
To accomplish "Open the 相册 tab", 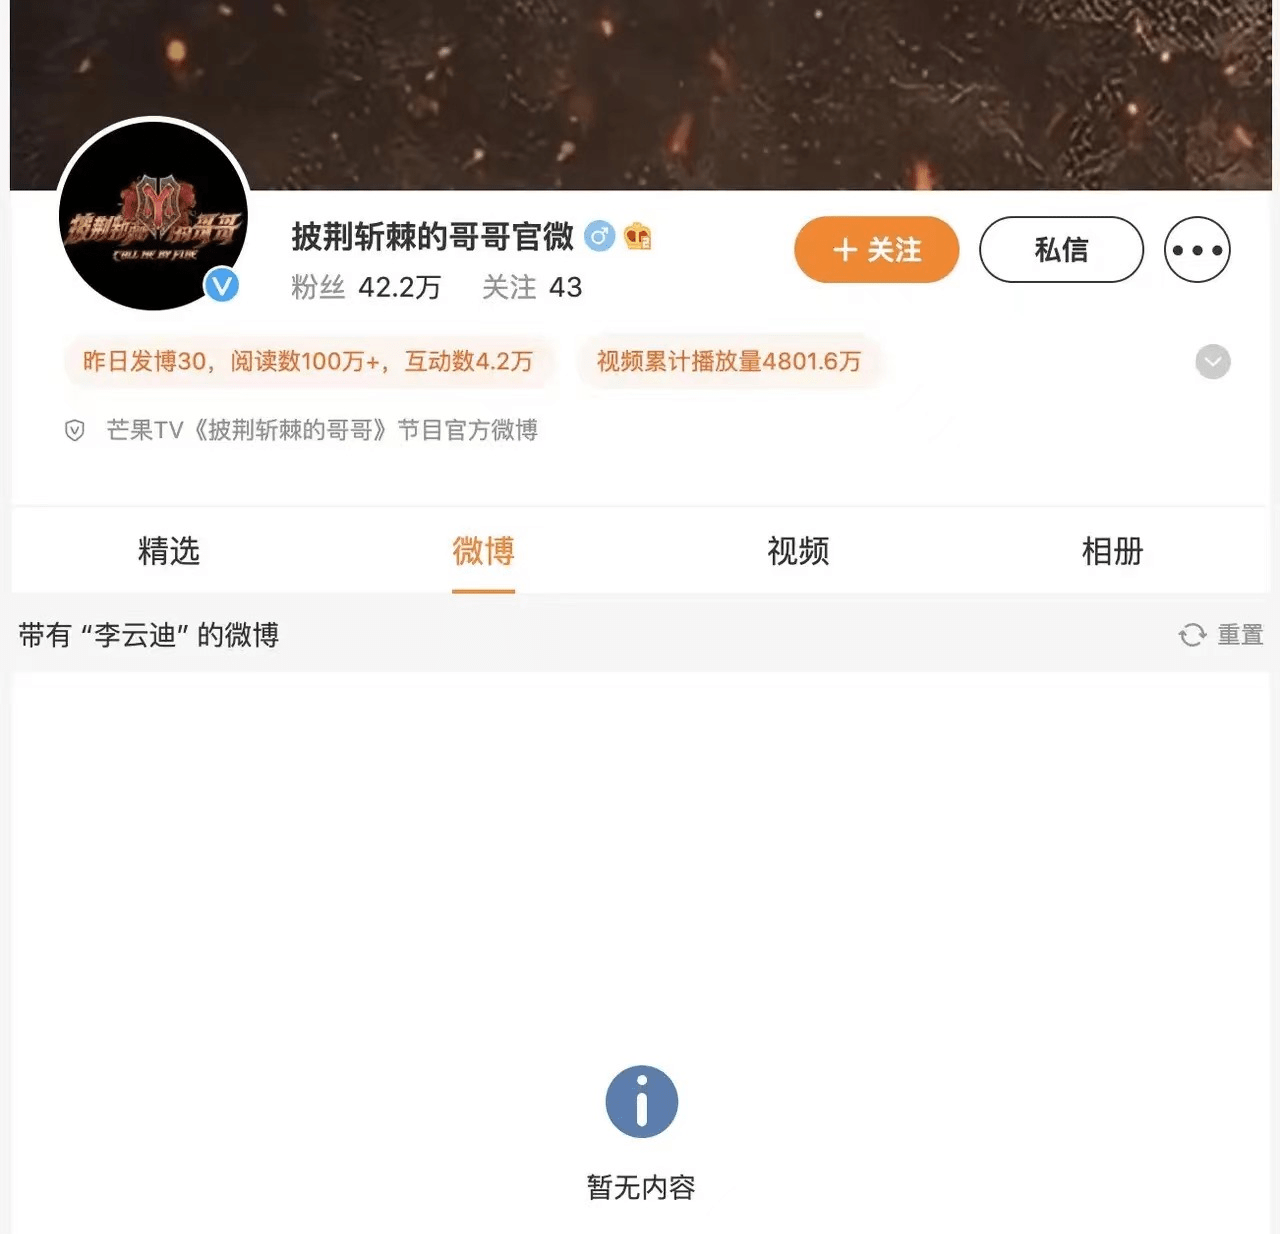I will [1112, 551].
